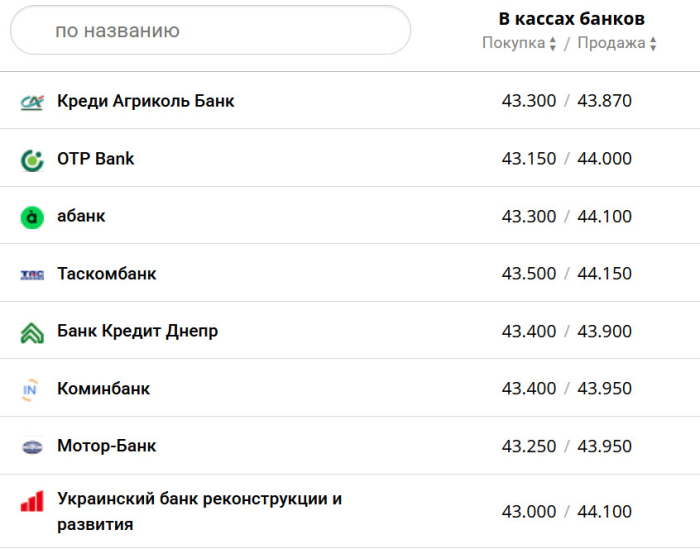
Task: Focus the по названию search field
Action: [x=210, y=30]
